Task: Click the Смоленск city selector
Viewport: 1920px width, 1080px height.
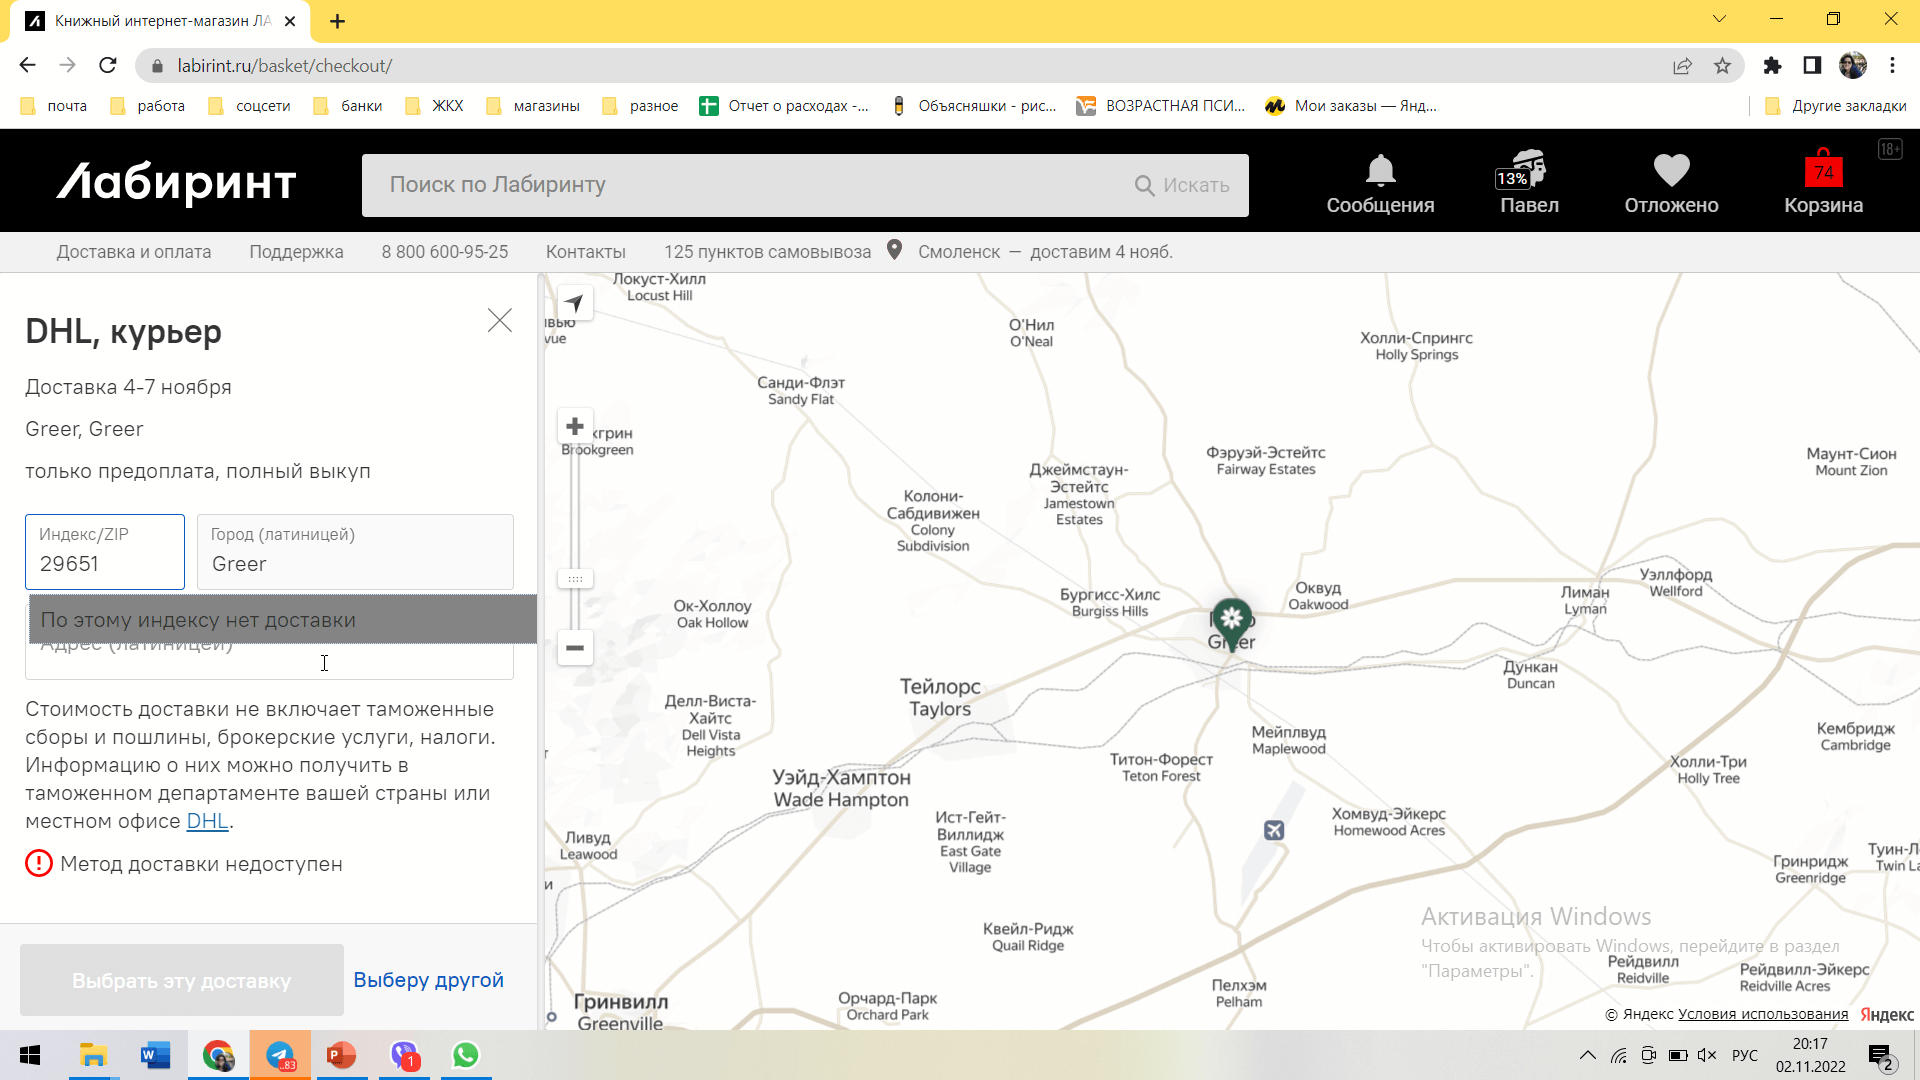Action: (x=959, y=252)
